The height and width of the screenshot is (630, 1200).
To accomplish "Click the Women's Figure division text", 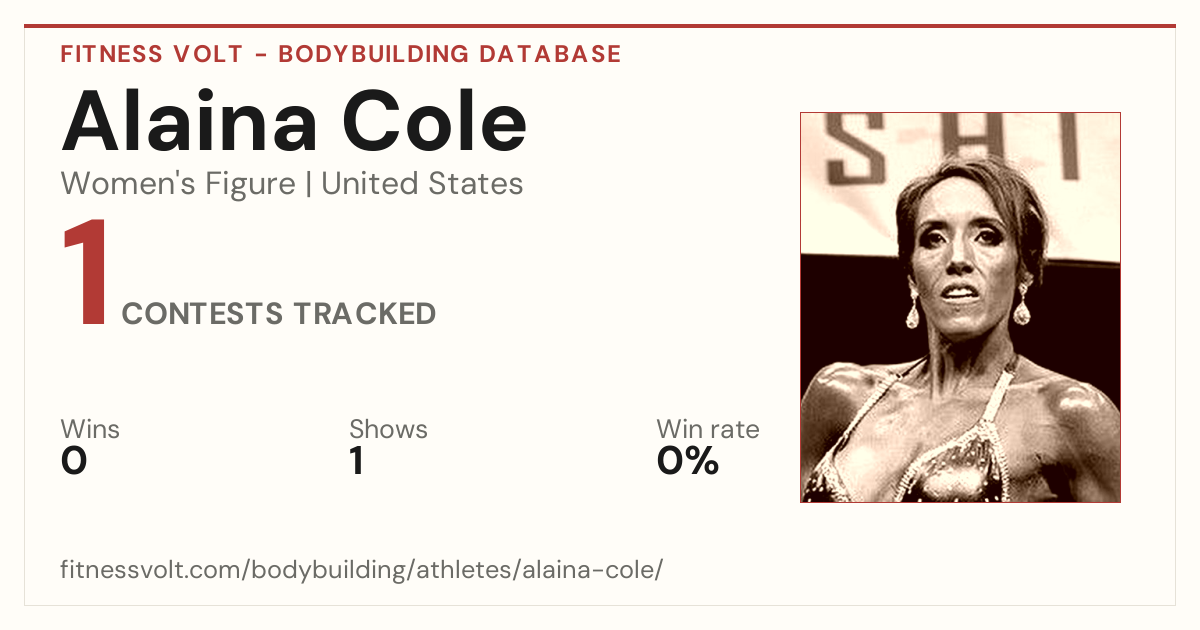I will (x=178, y=184).
